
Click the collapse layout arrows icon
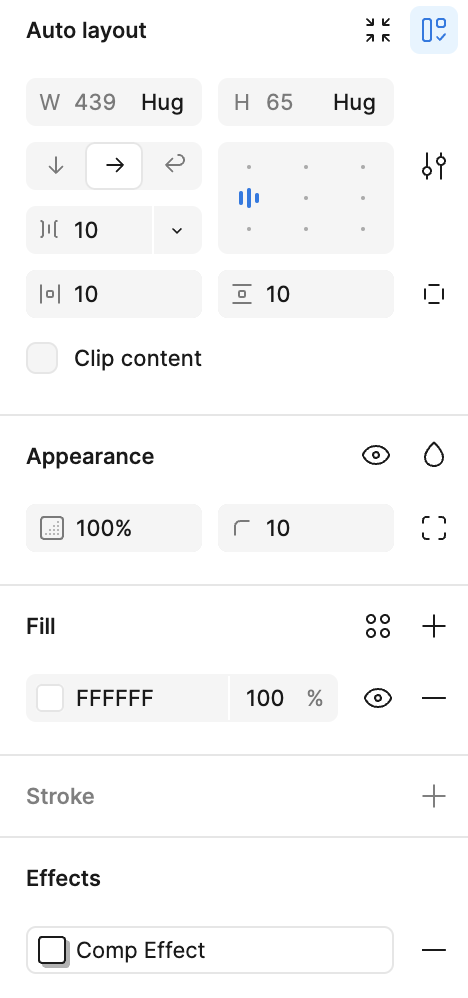coord(378,30)
